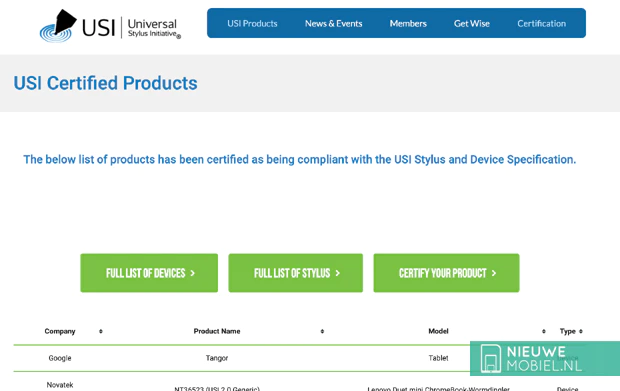The width and height of the screenshot is (620, 391).
Task: Sort table by Company column arrows
Action: (101, 331)
